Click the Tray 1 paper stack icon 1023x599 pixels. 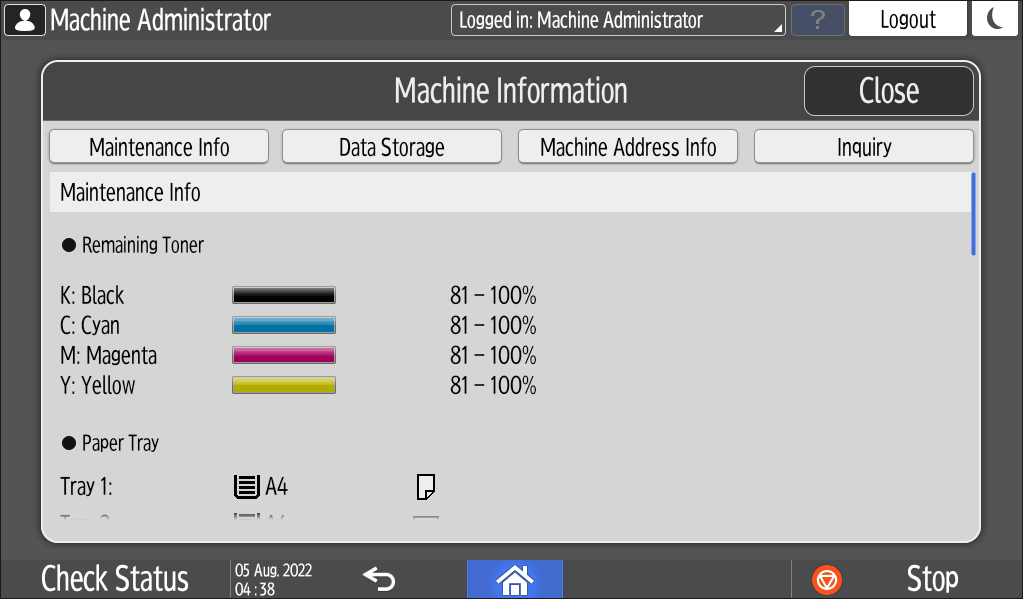point(244,487)
